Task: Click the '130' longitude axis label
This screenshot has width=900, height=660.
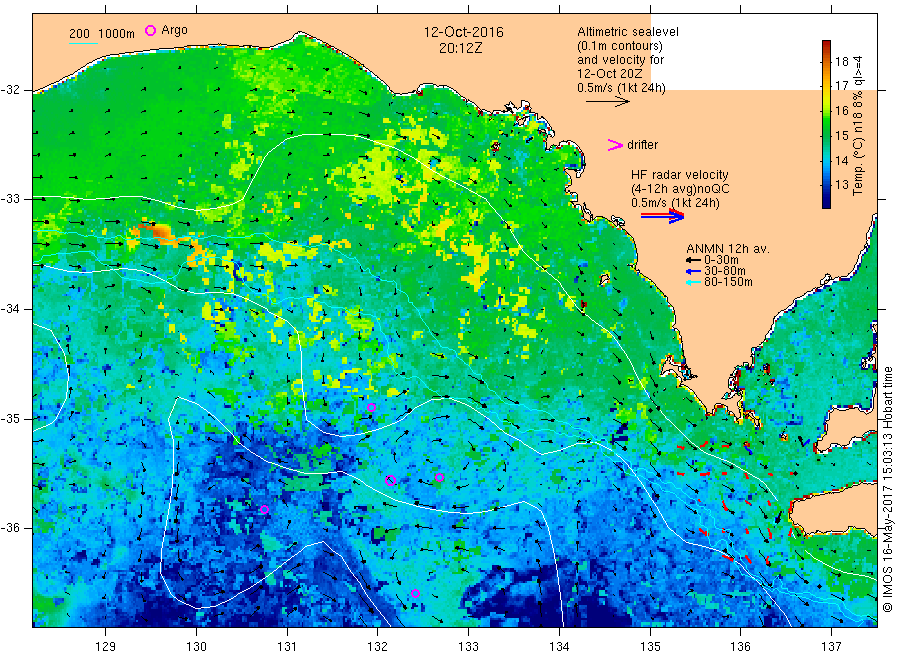Action: point(196,646)
